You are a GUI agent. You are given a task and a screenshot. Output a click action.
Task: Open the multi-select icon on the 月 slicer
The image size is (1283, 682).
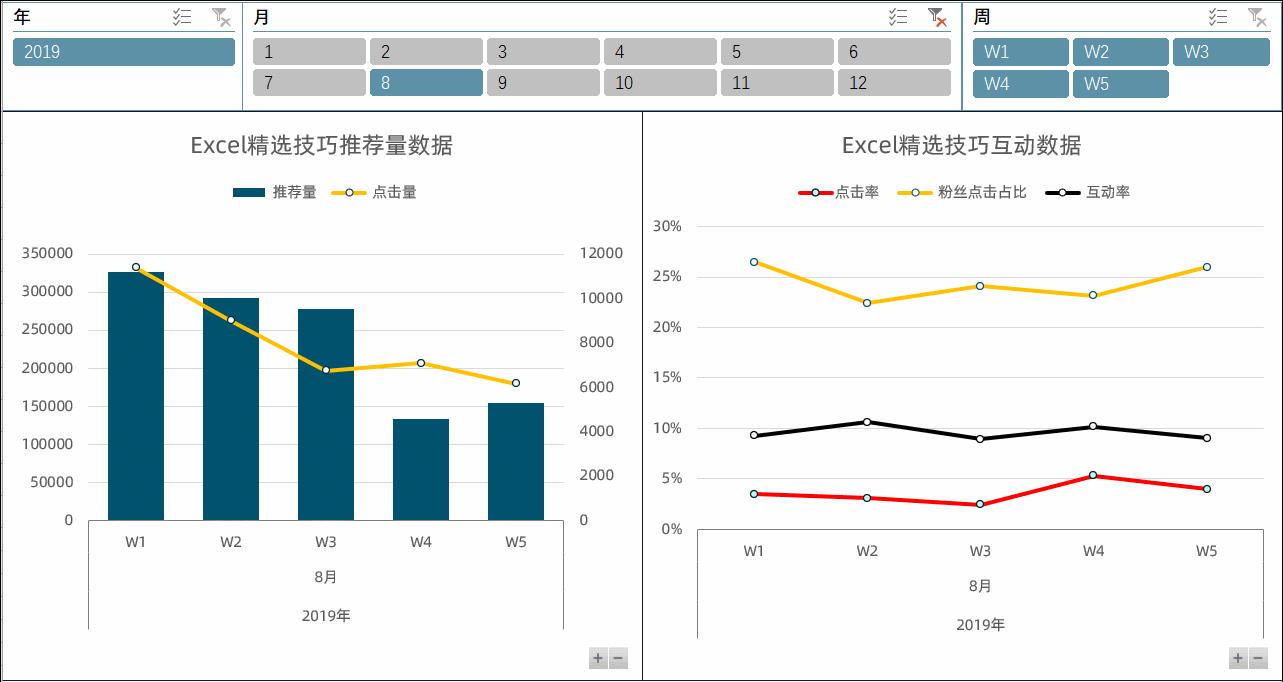pyautogui.click(x=896, y=16)
